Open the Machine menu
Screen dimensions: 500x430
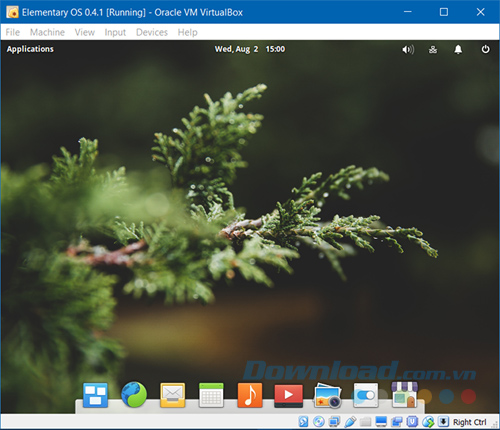(x=47, y=32)
